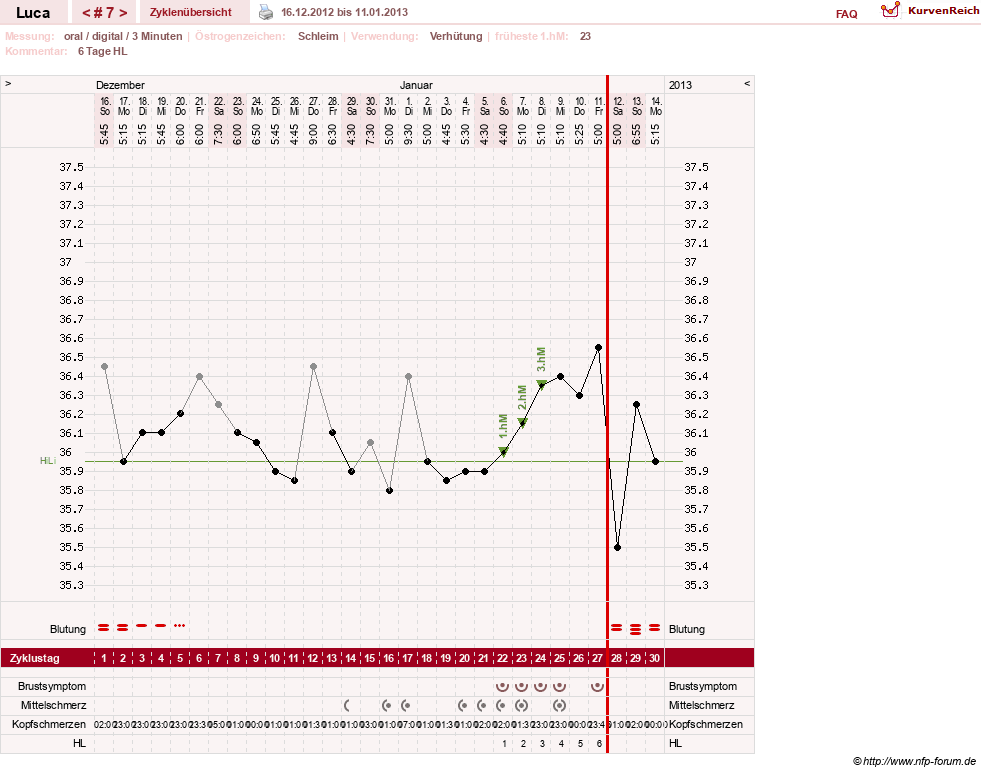The width and height of the screenshot is (981, 773).
Task: Click the Mittelschmerz icon on cycle day 16
Action: 387,705
